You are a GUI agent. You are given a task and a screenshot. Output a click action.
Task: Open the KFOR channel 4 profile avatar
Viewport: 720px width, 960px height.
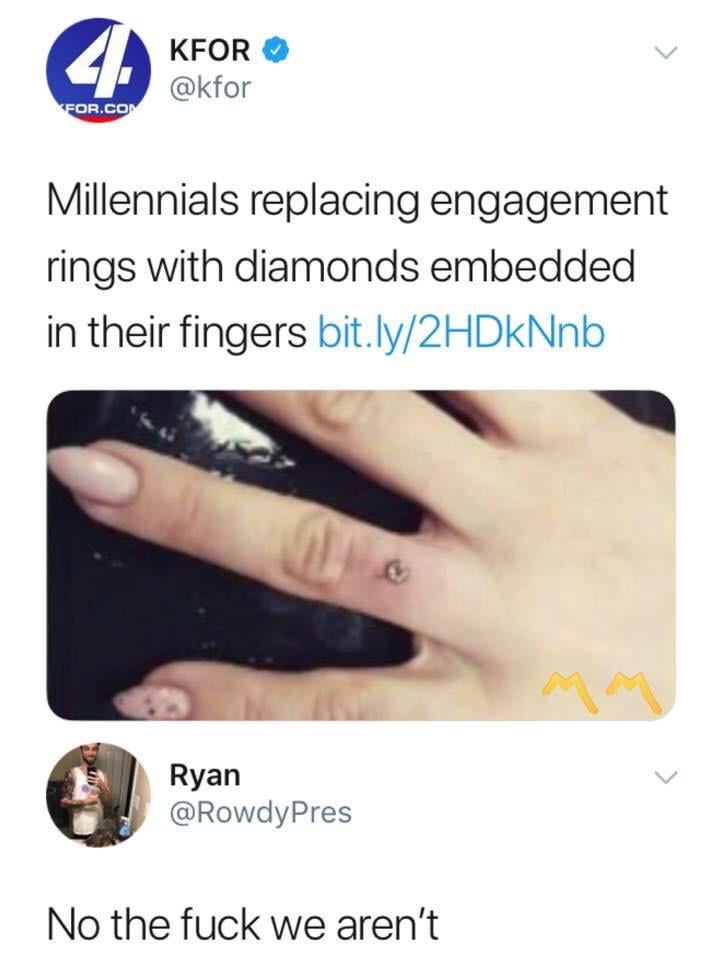pos(99,70)
